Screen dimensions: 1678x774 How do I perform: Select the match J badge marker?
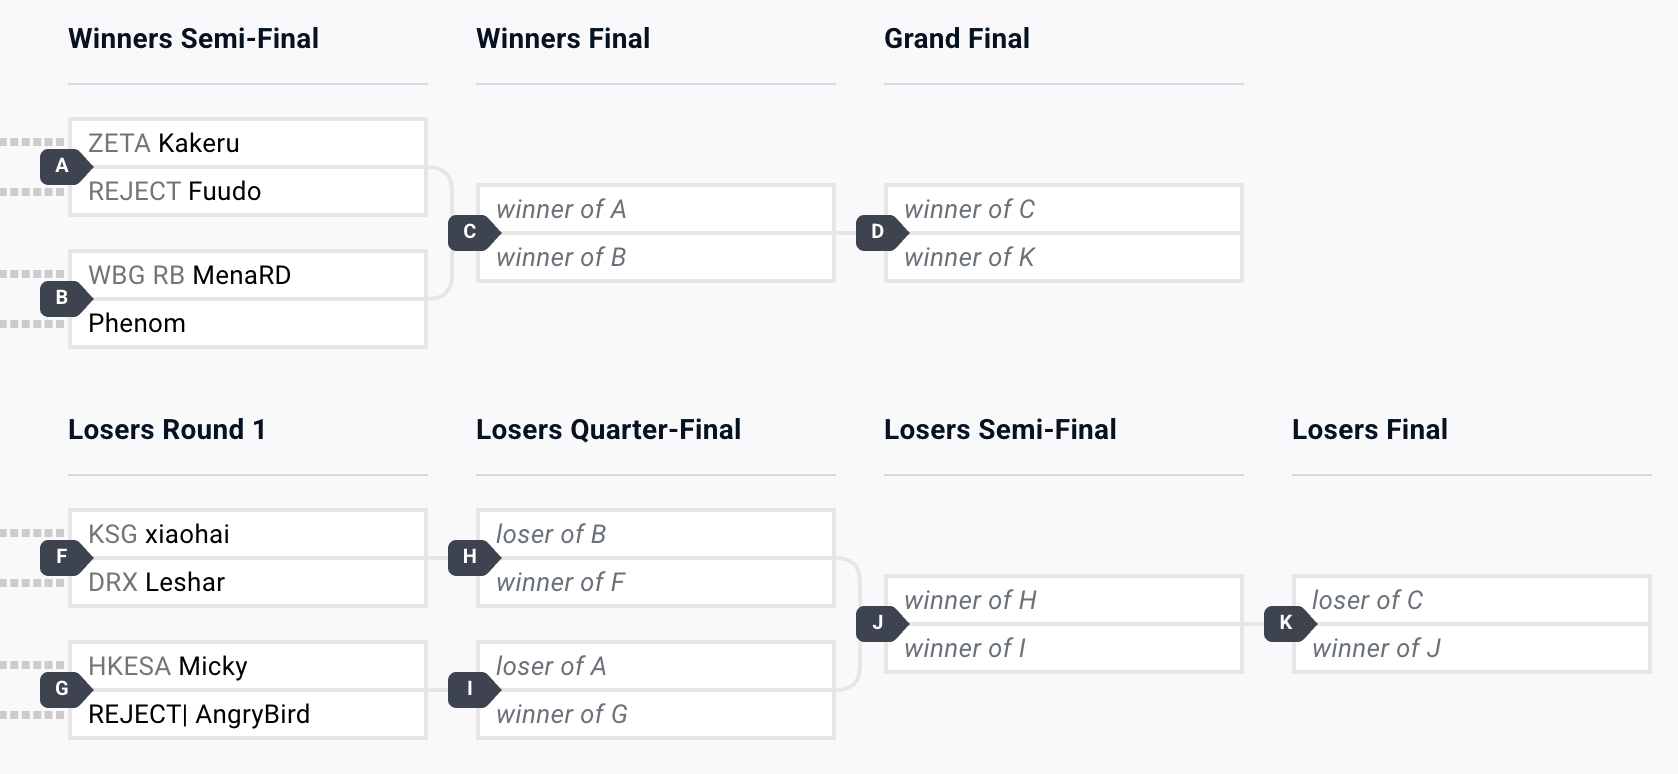click(879, 623)
